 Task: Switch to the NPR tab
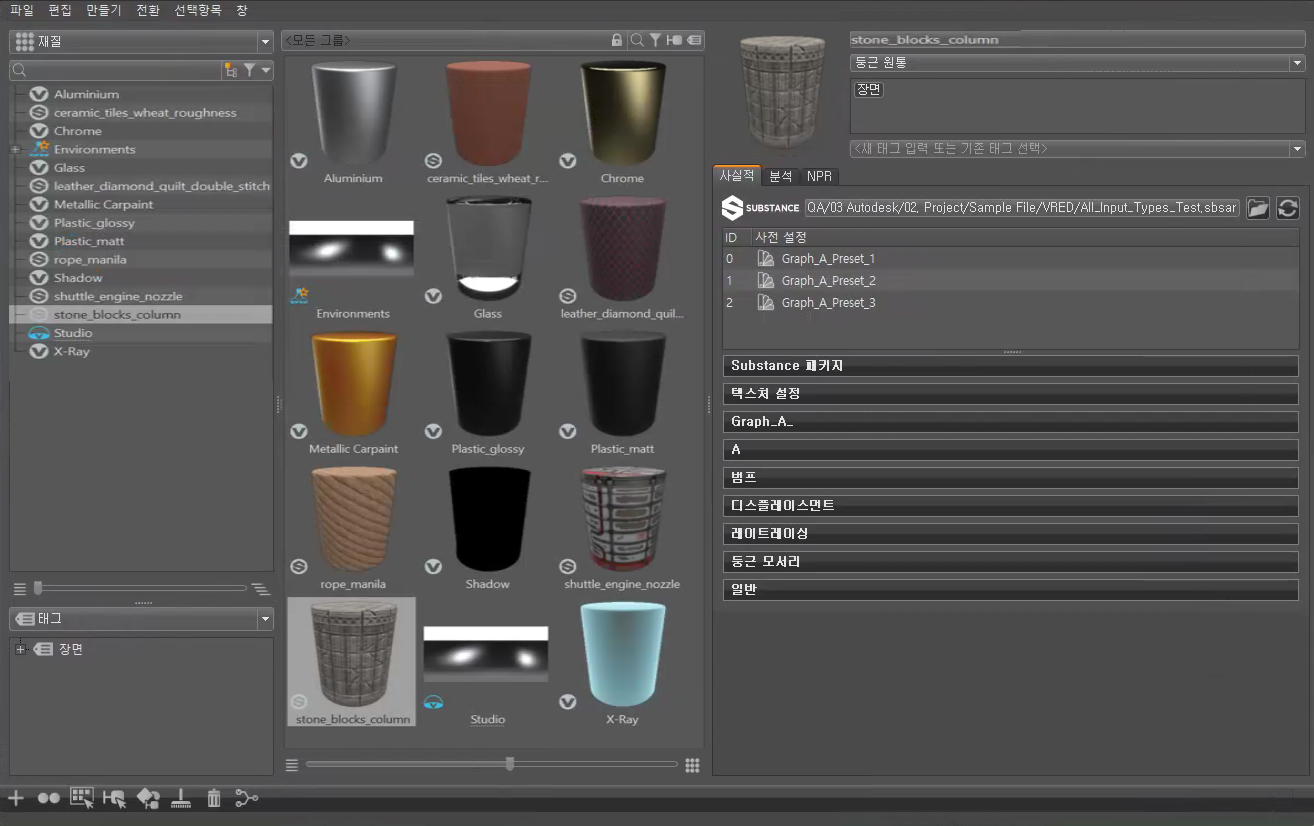tap(819, 176)
